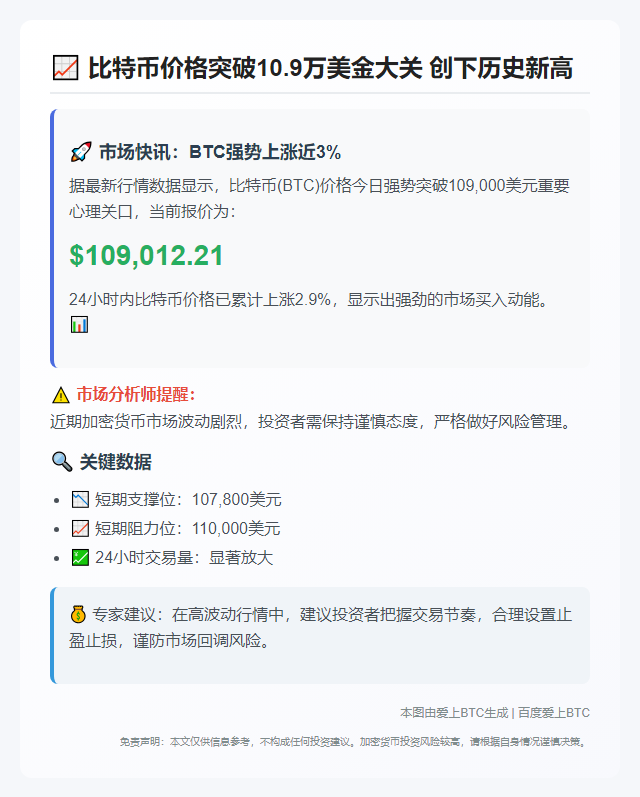Click the 短期阻力位：110,000美元 list item
This screenshot has height=797, width=640.
tap(188, 529)
